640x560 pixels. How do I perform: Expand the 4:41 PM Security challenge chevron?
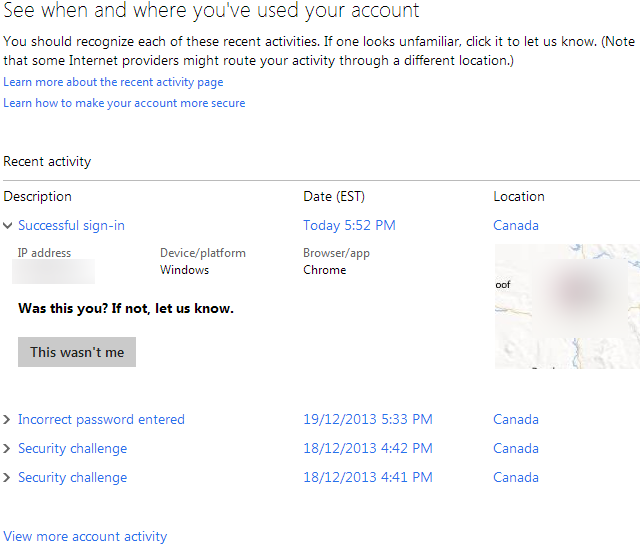[x=8, y=478]
